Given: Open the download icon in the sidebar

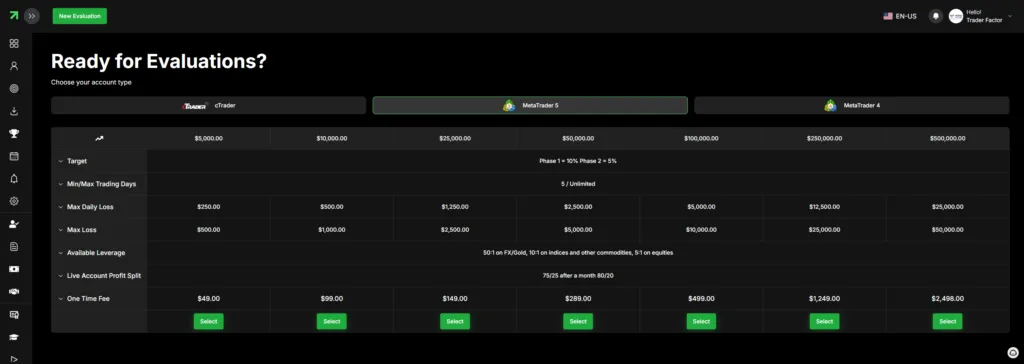Looking at the screenshot, I should (x=14, y=111).
